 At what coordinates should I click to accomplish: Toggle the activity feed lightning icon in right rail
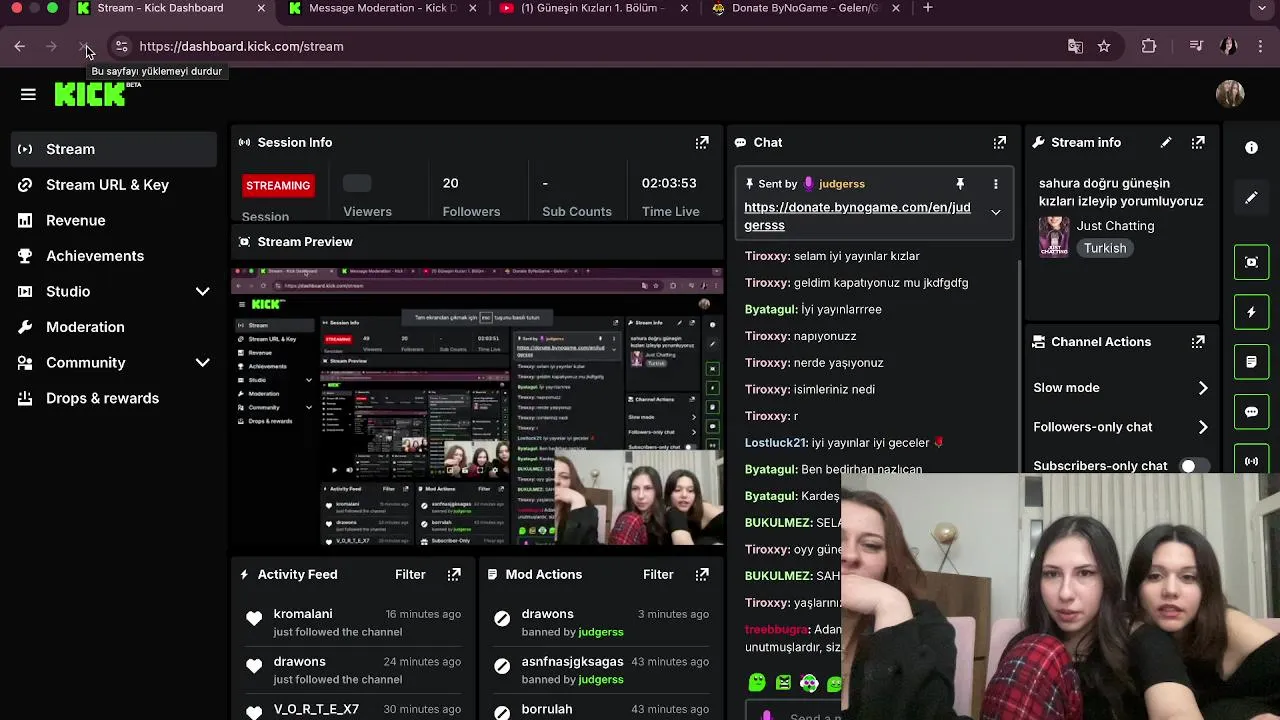click(x=1251, y=312)
